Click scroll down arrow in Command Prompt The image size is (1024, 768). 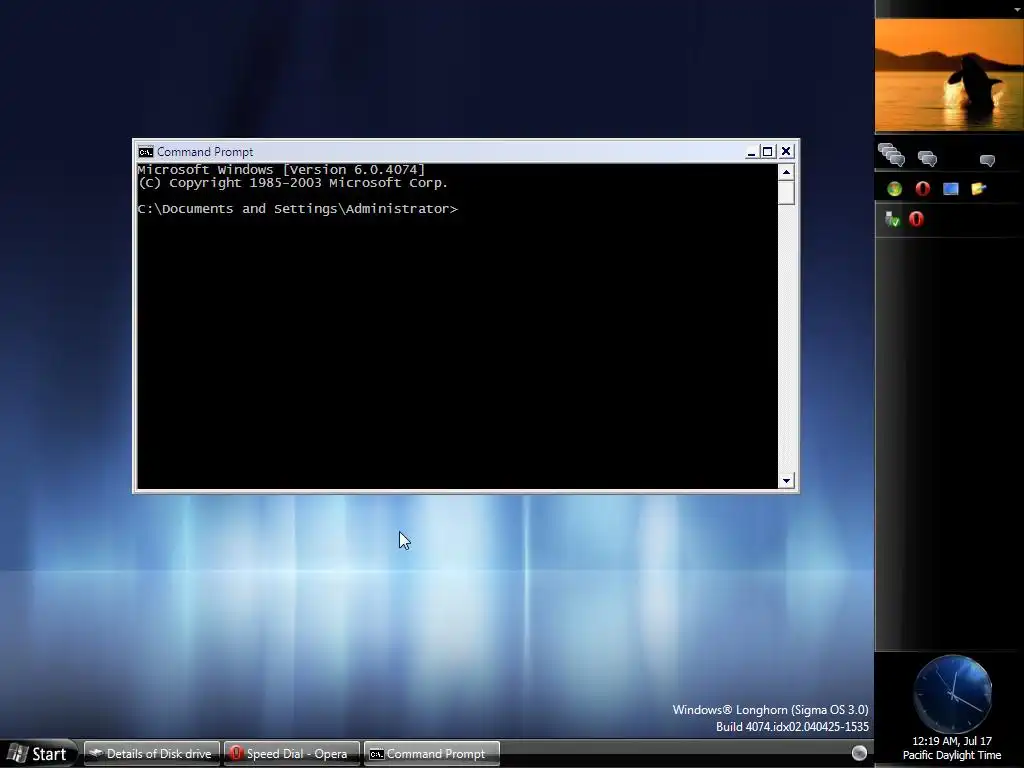pyautogui.click(x=786, y=481)
